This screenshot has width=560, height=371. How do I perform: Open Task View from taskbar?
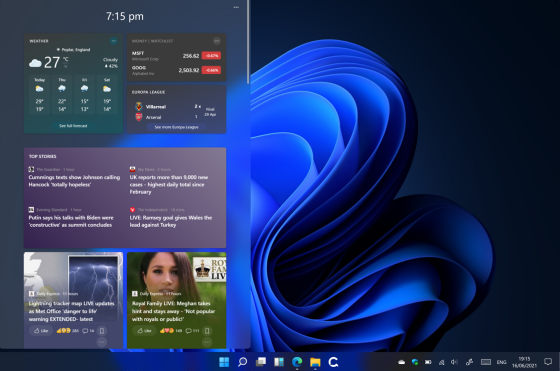coord(261,362)
